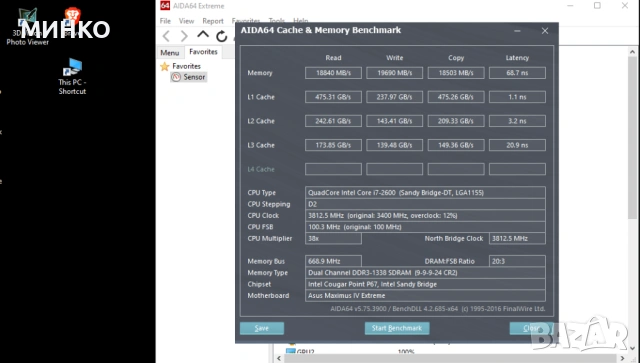Click the AIDA64 up-level arrow icon

(x=203, y=36)
